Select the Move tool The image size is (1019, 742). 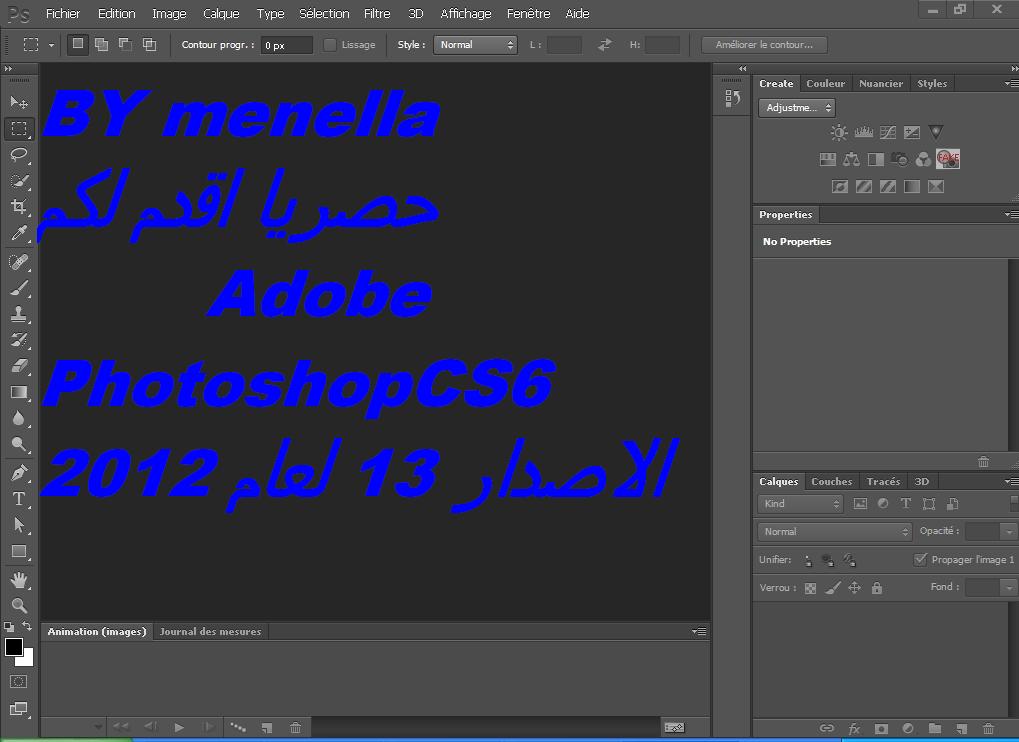coord(19,102)
